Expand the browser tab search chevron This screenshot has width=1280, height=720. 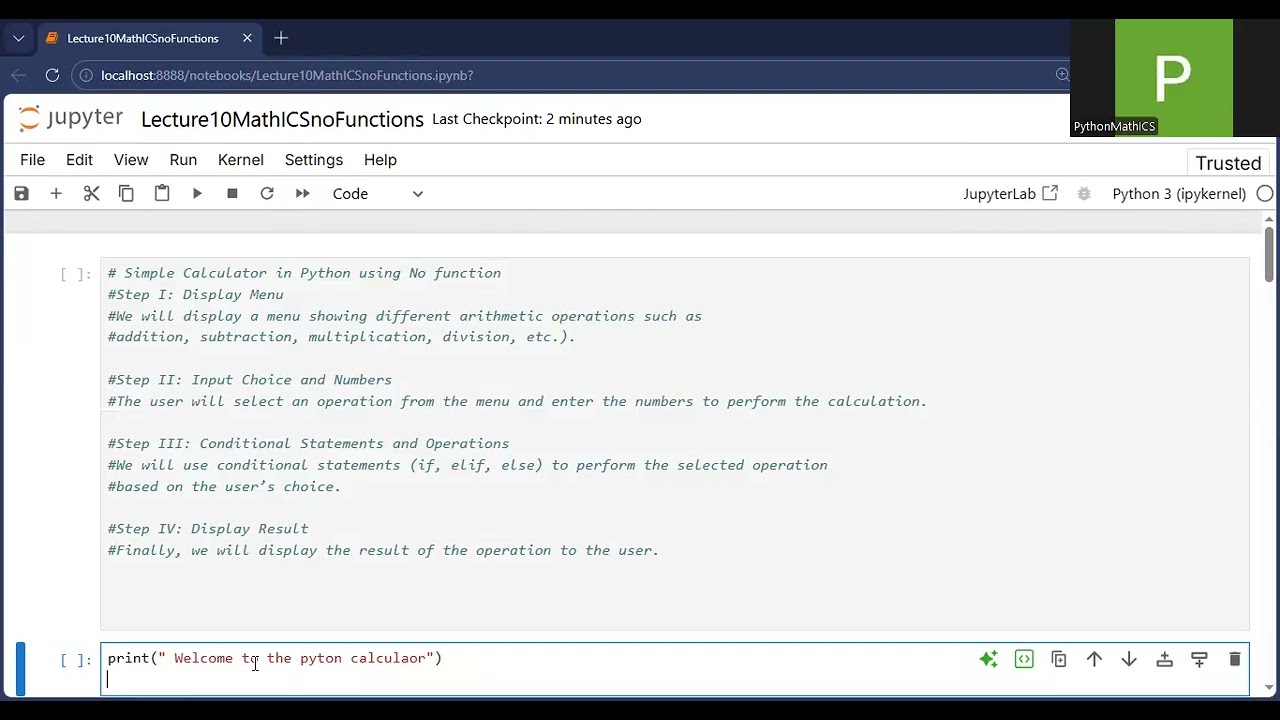tap(19, 38)
